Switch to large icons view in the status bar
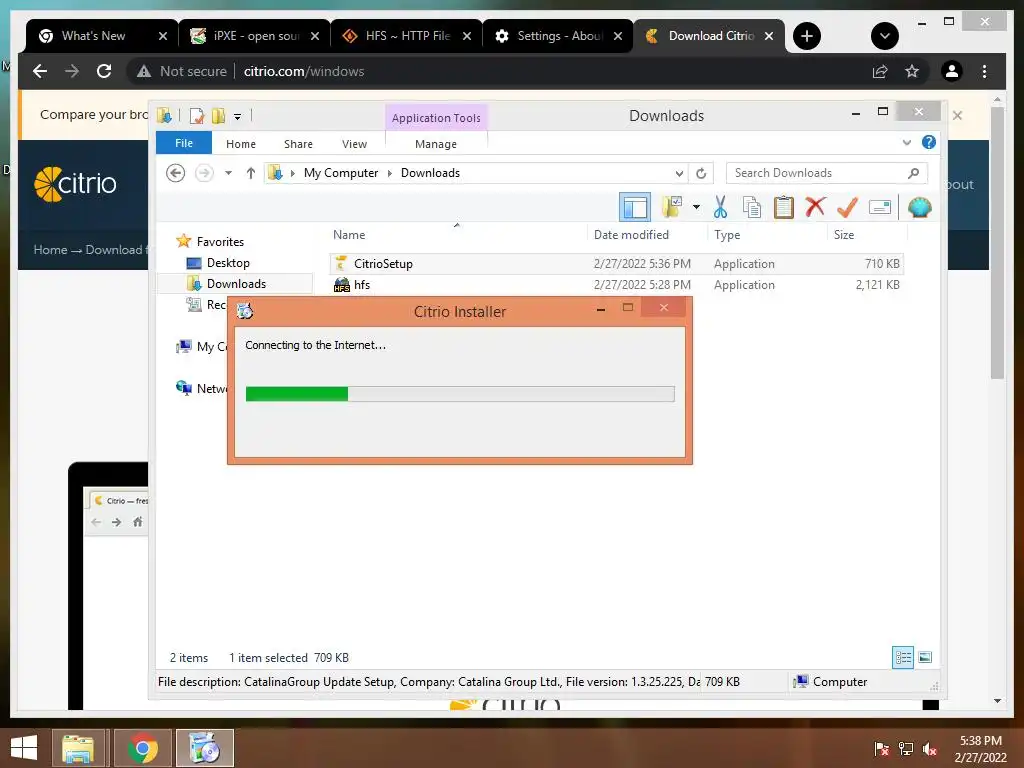 point(925,657)
